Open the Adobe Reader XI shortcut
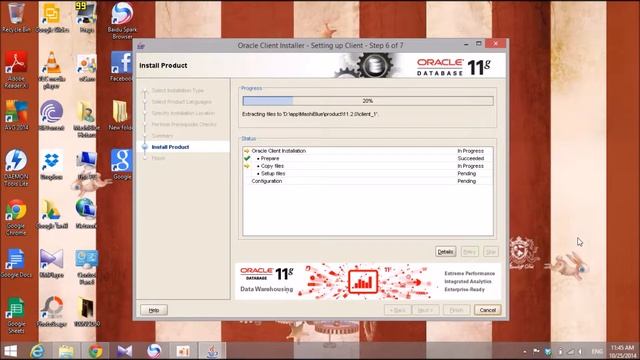Screen dimensions: 640x360 [16, 69]
